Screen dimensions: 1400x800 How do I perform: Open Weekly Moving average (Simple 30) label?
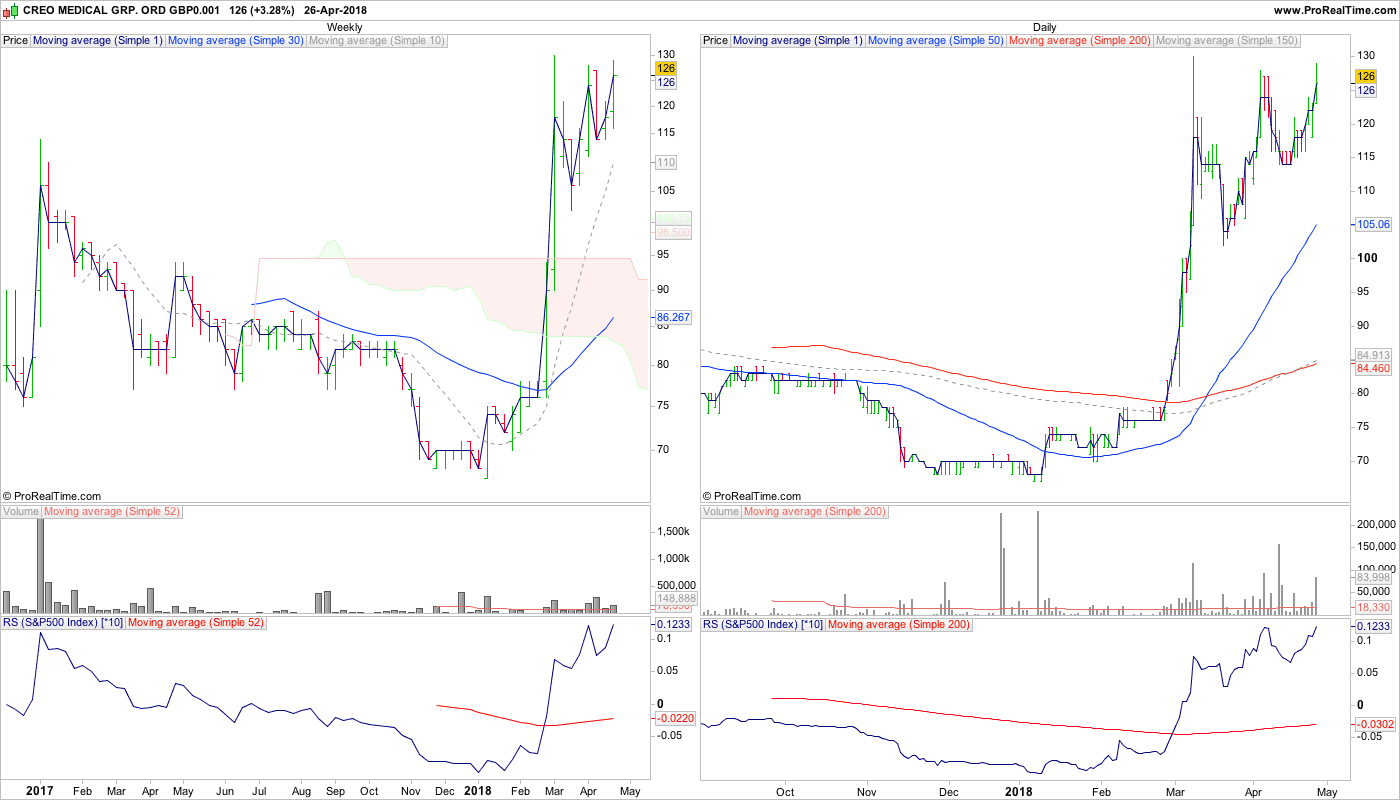(x=235, y=41)
